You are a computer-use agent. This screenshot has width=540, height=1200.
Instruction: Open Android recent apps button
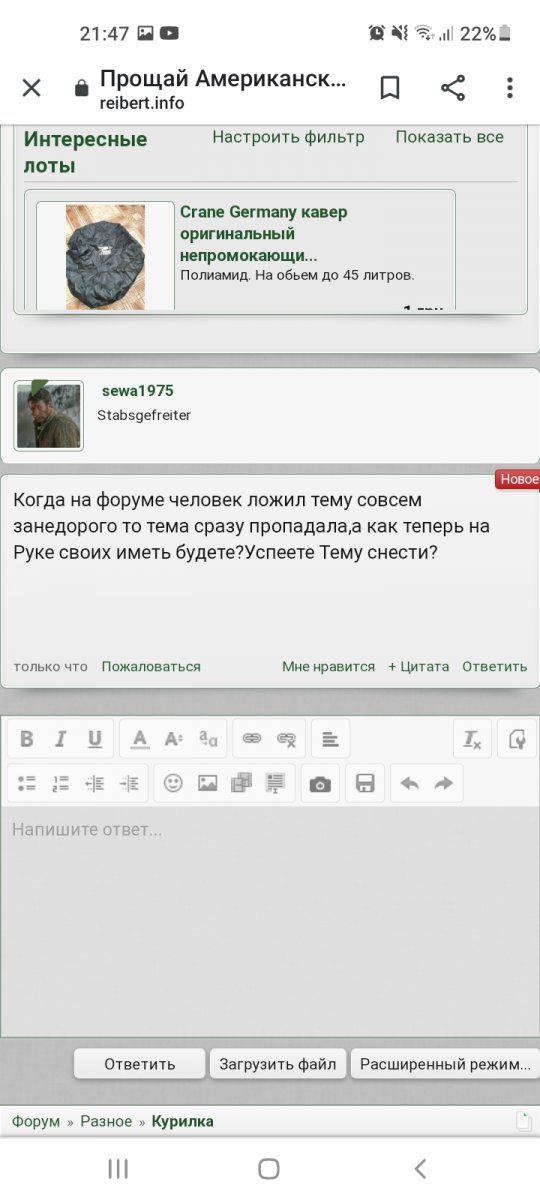tap(118, 1168)
